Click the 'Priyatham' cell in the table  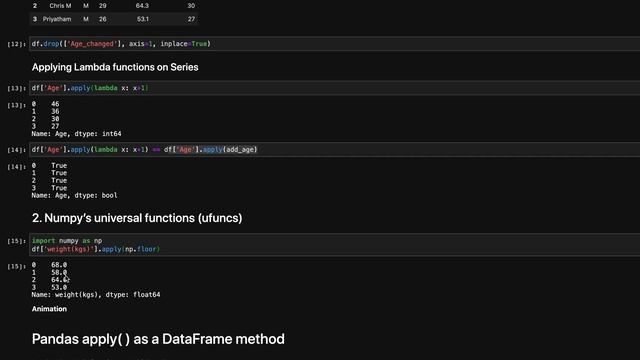pos(57,19)
